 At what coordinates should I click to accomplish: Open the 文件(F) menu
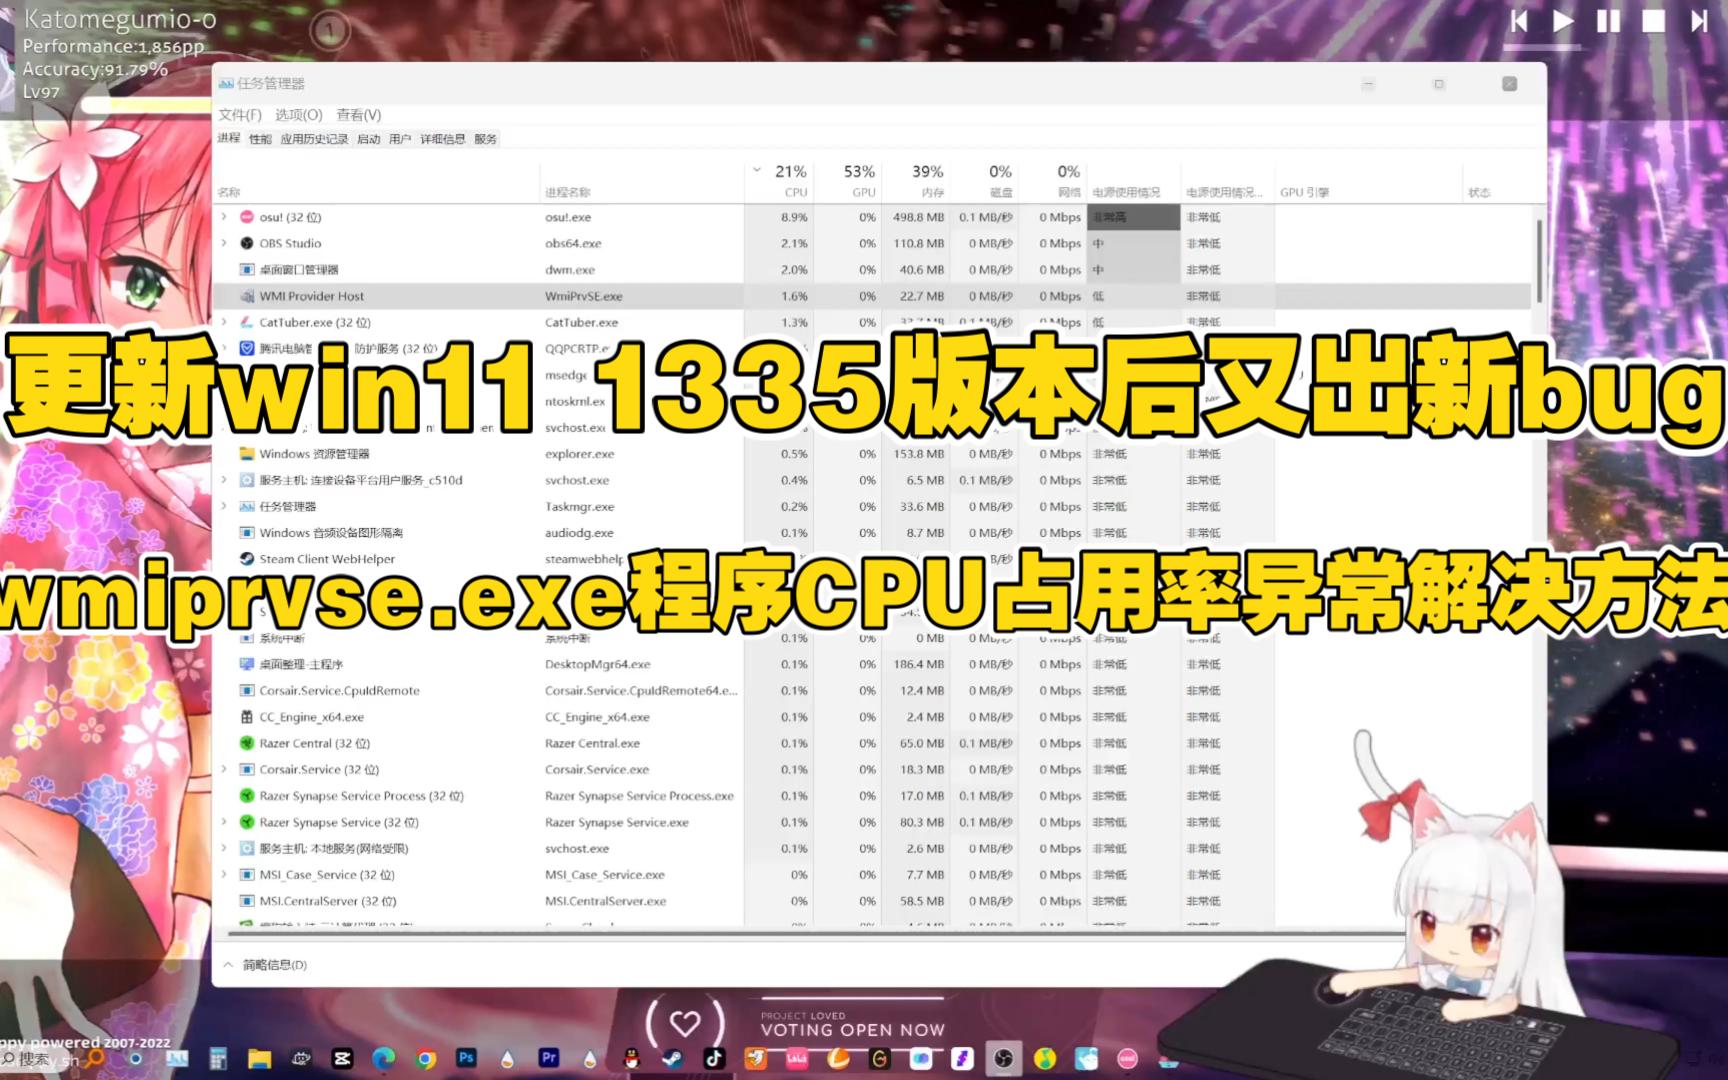240,115
